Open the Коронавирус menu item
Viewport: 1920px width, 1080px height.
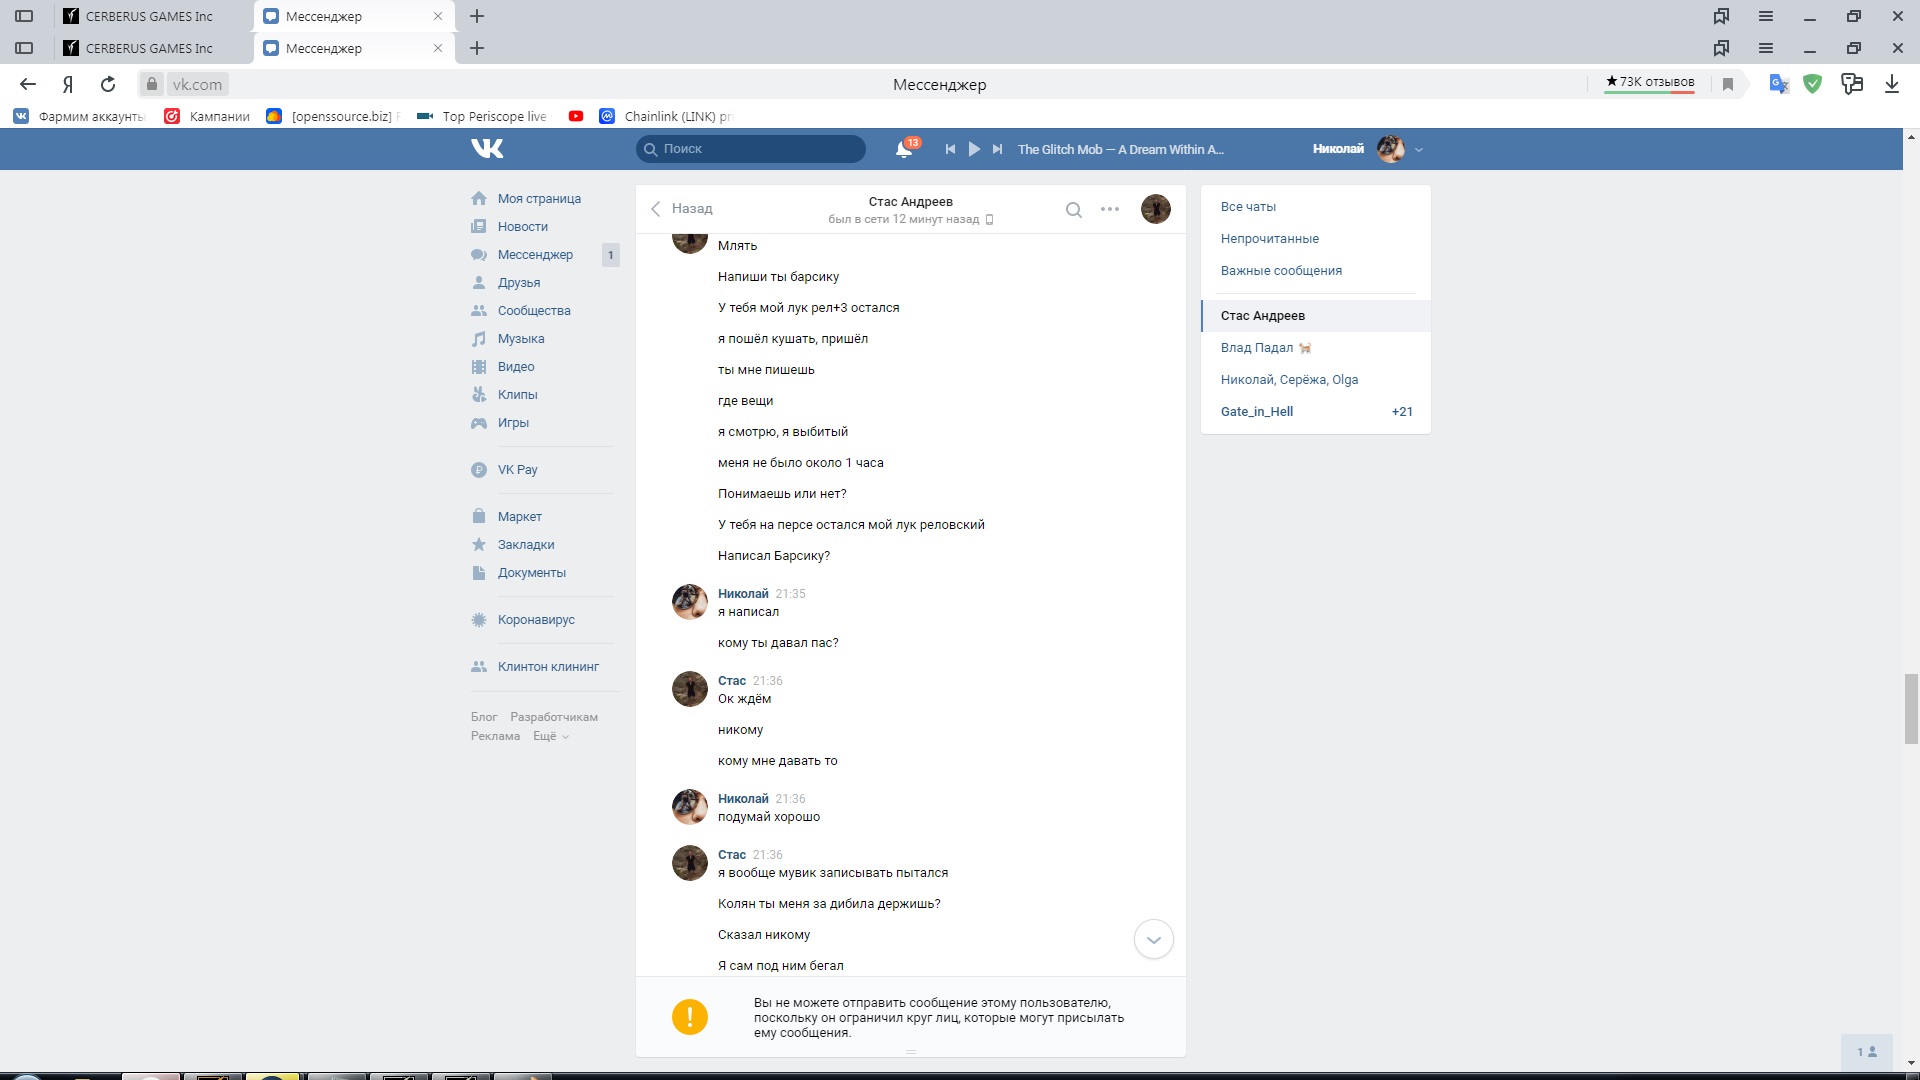point(536,619)
